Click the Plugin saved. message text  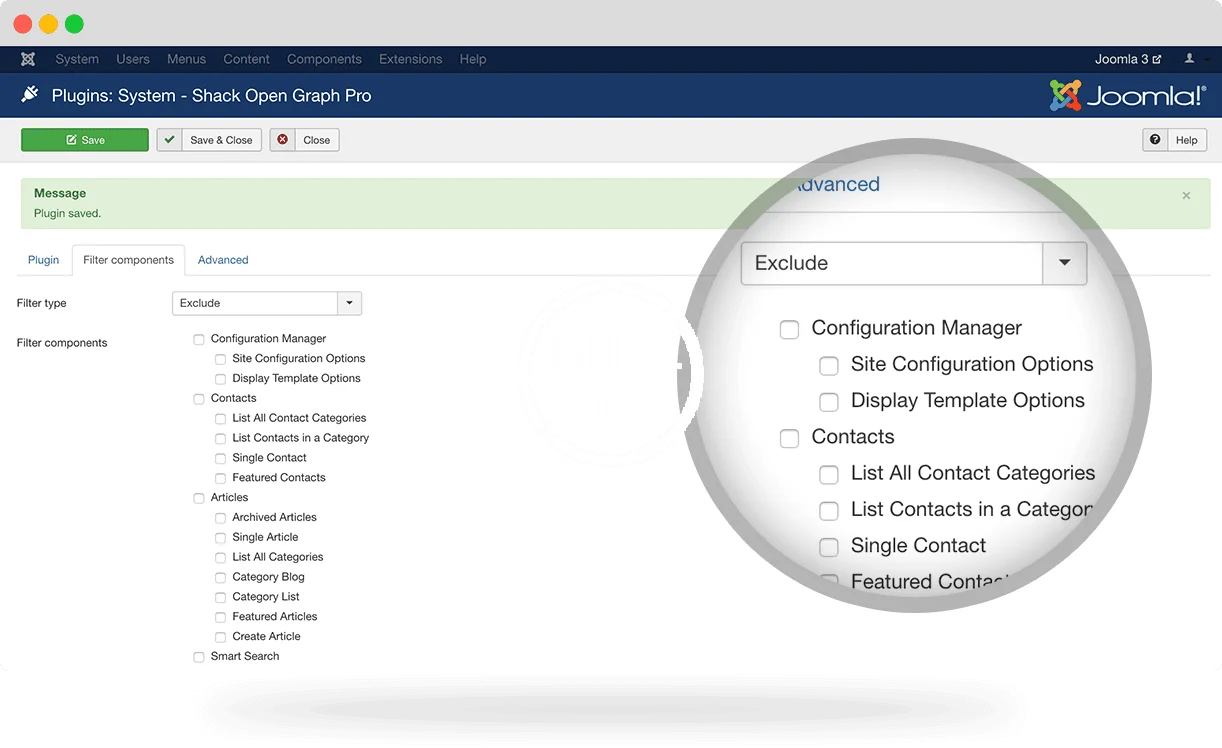67,213
